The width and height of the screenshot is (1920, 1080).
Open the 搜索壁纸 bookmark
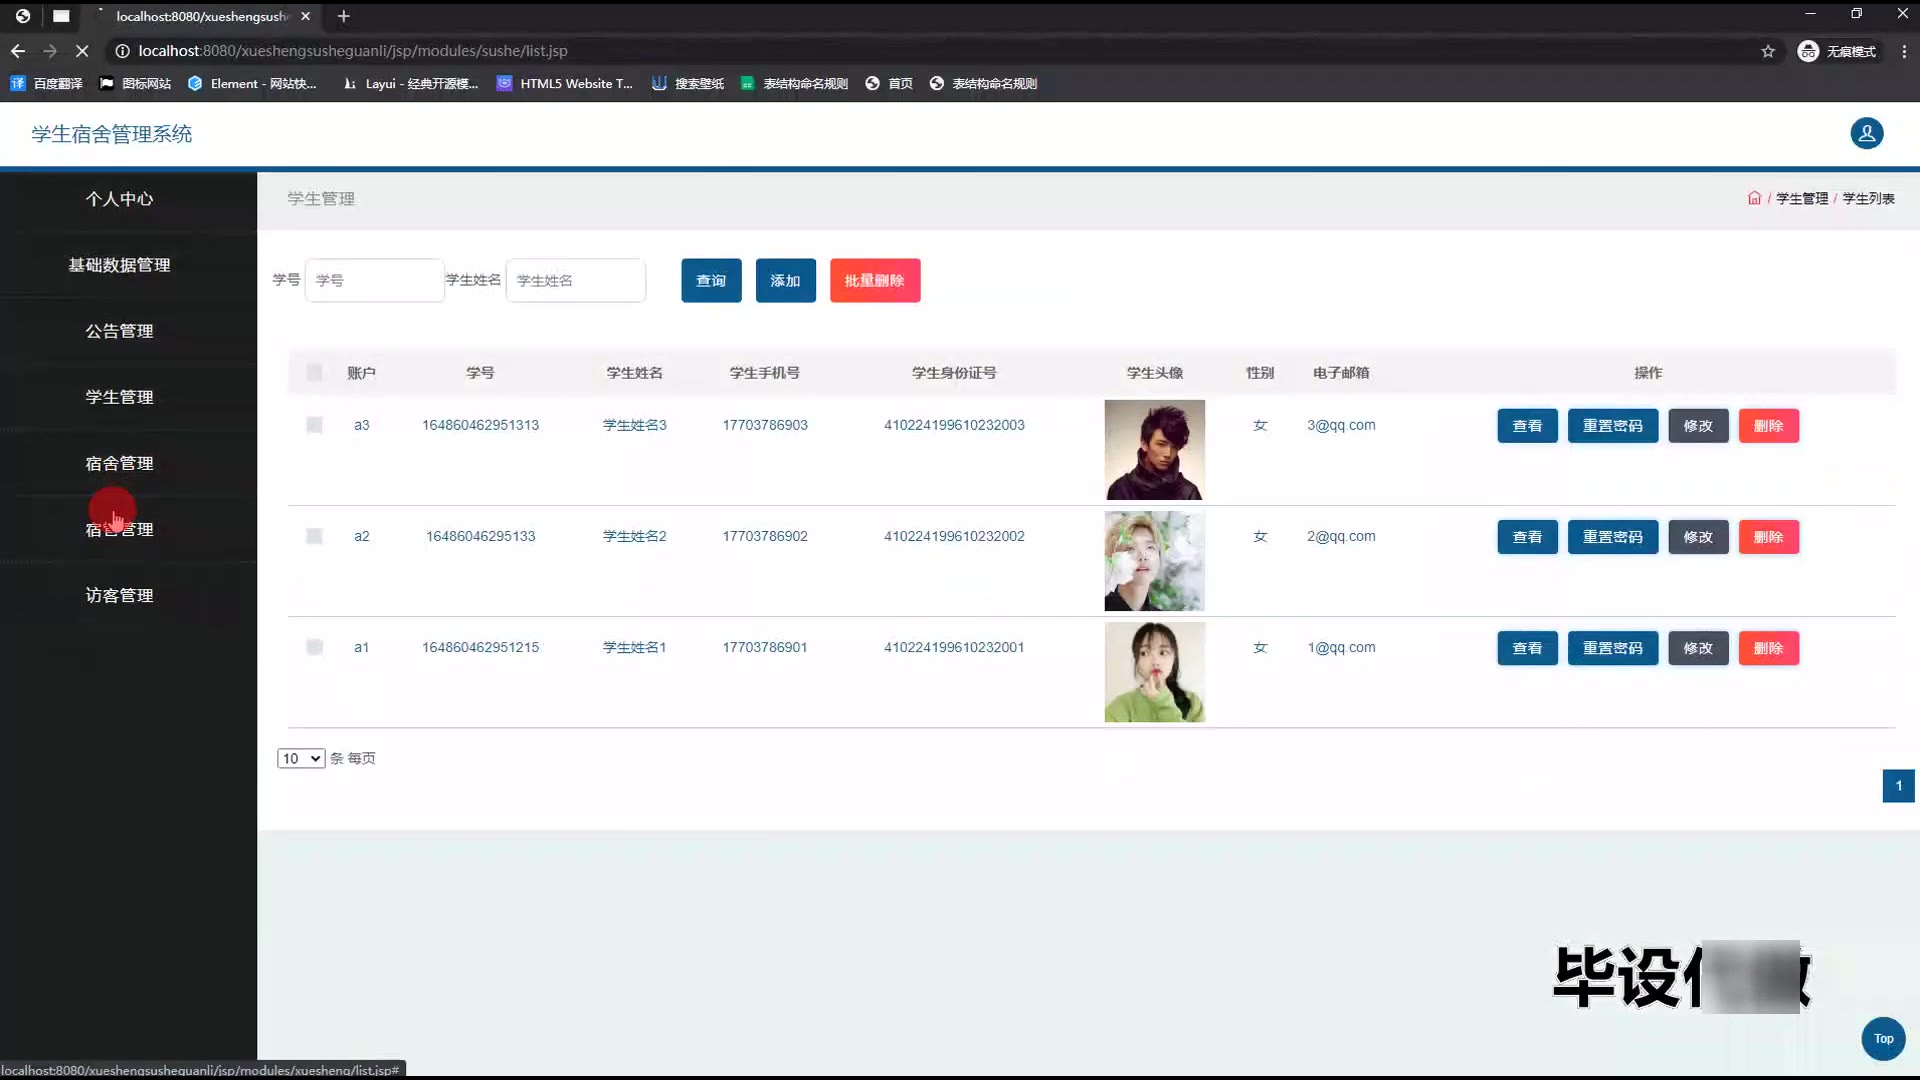tap(688, 84)
